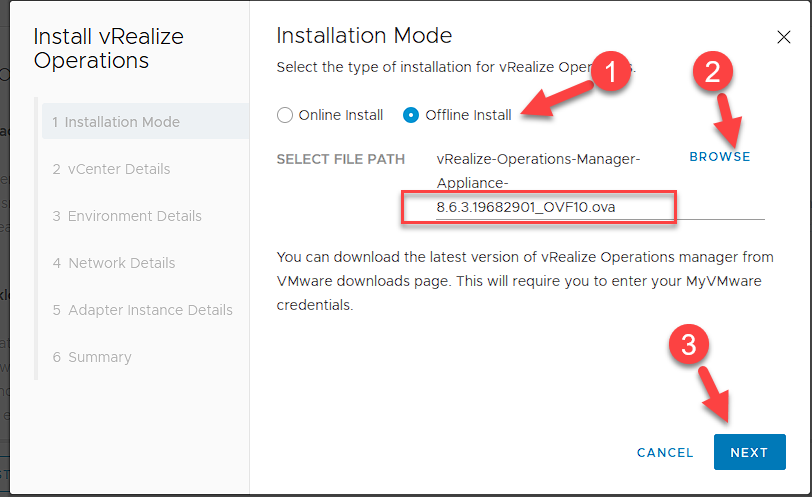Select the Offline Install radio button
Screen dimensions: 812x497
click(411, 115)
